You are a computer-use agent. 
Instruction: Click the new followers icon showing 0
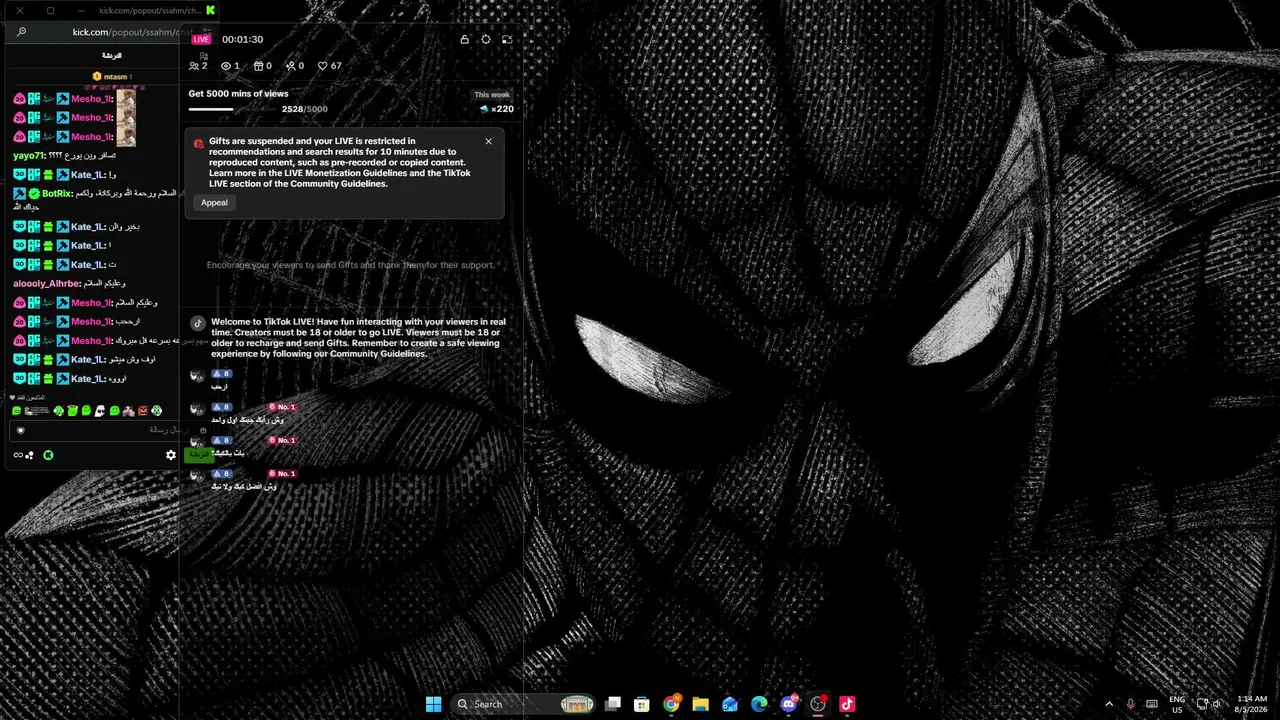point(290,66)
